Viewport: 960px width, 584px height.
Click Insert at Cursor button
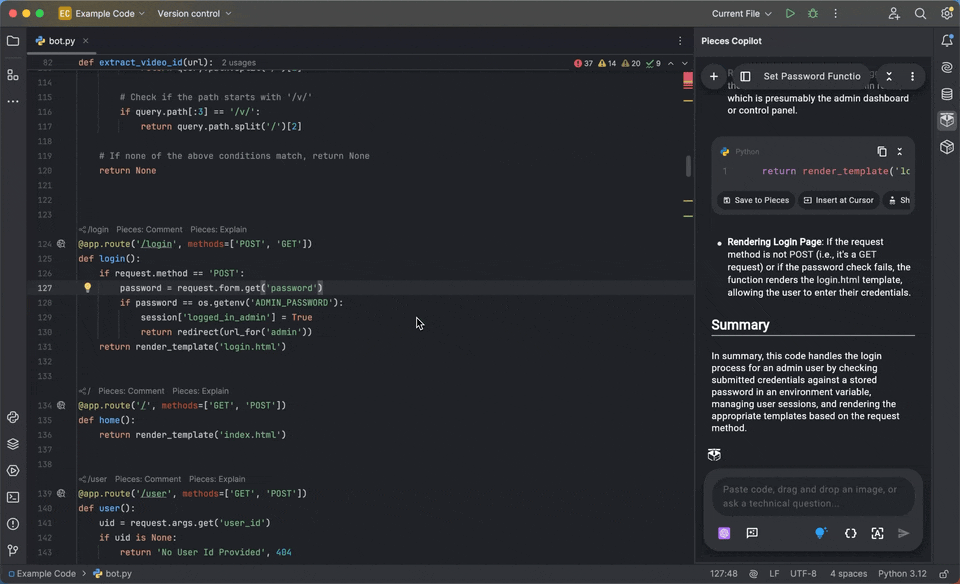(x=838, y=200)
